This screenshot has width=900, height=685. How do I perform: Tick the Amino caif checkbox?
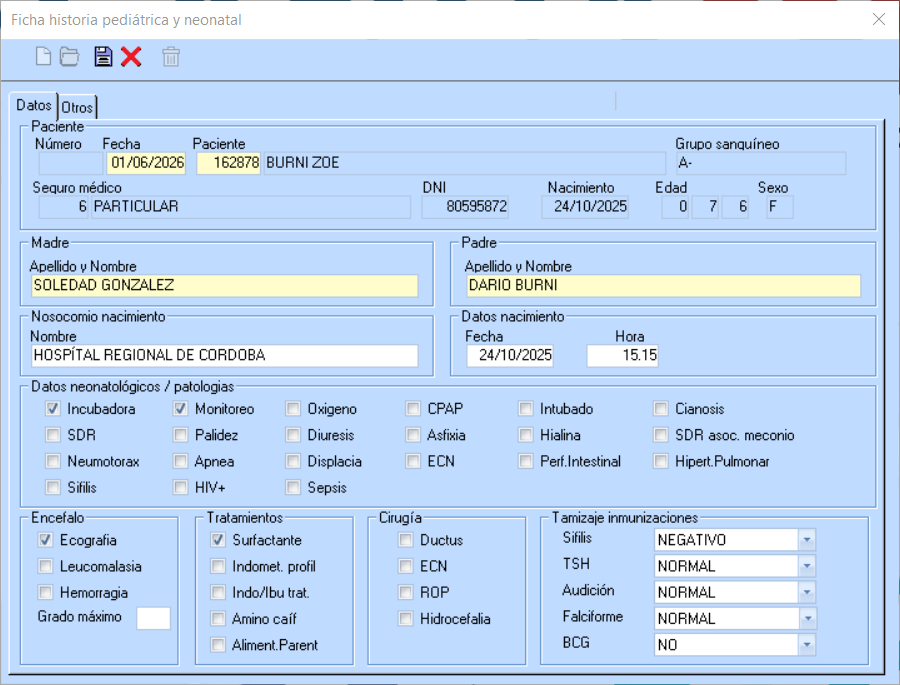tap(218, 618)
